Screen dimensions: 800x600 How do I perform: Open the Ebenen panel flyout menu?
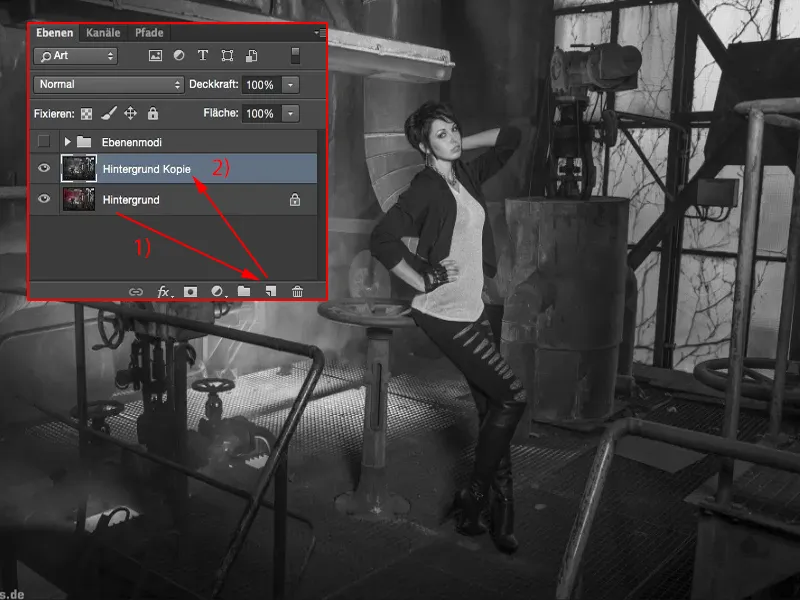pyautogui.click(x=320, y=33)
